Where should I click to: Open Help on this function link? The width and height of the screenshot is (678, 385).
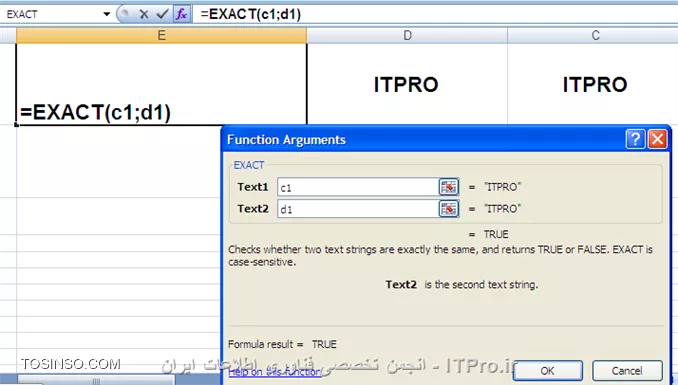click(x=275, y=372)
